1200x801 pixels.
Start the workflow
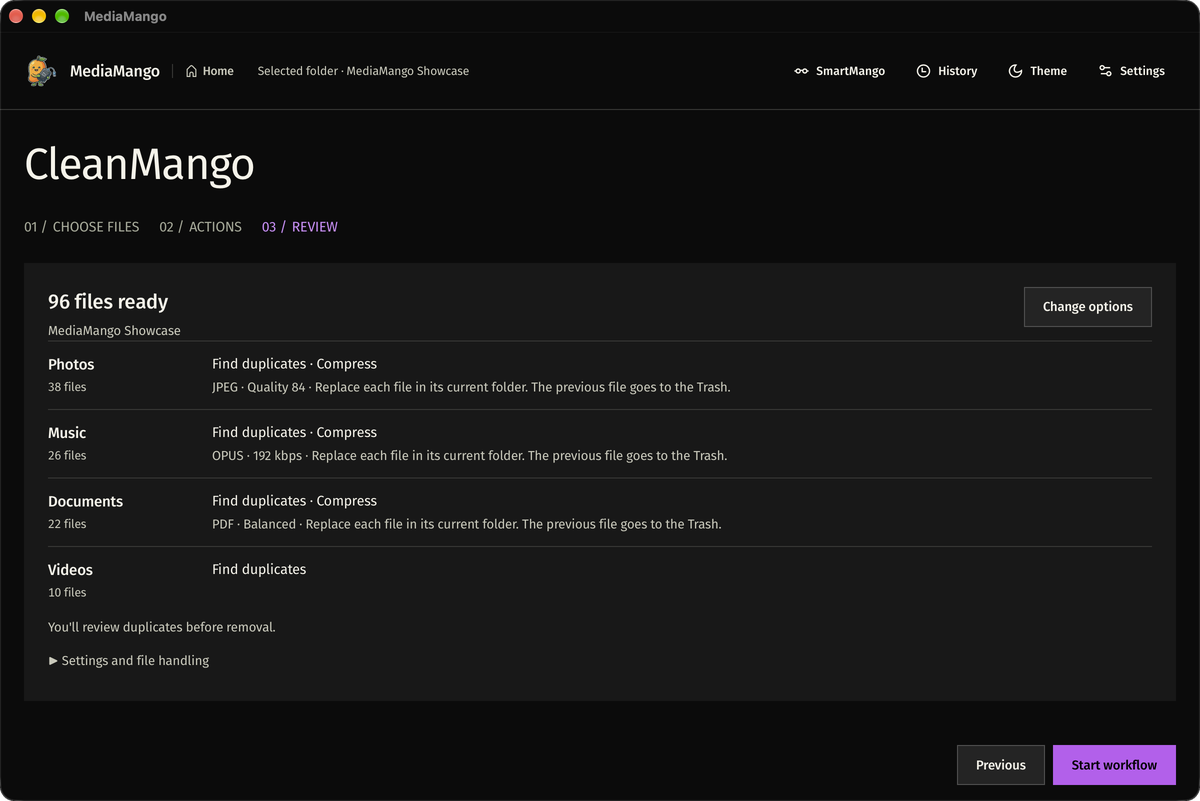coord(1114,765)
